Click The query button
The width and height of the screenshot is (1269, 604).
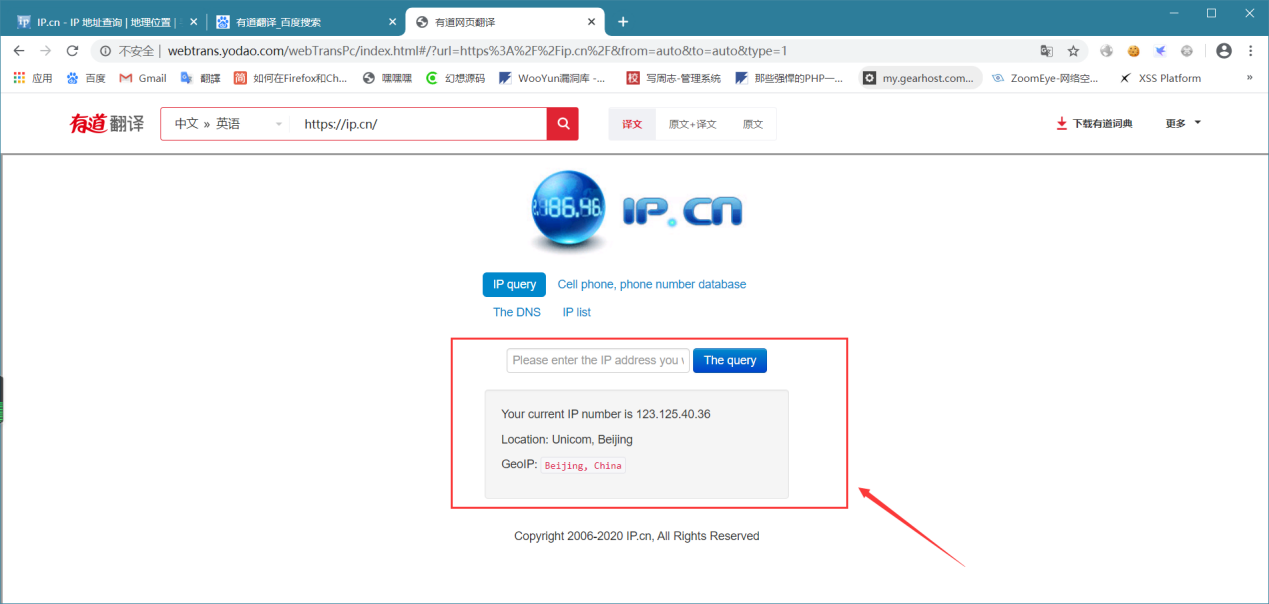click(730, 360)
